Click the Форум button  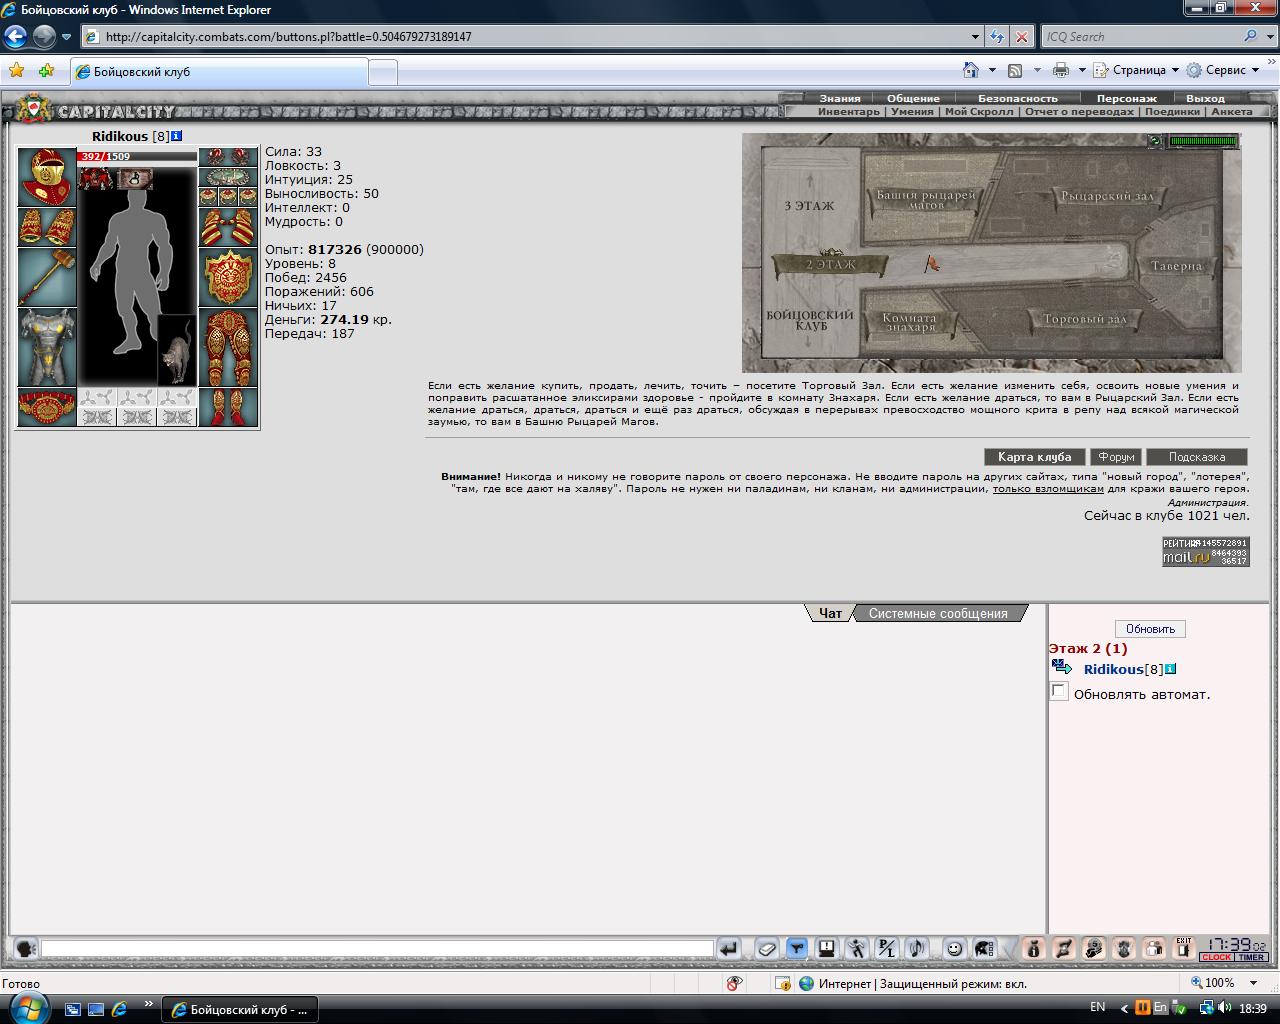pyautogui.click(x=1116, y=457)
